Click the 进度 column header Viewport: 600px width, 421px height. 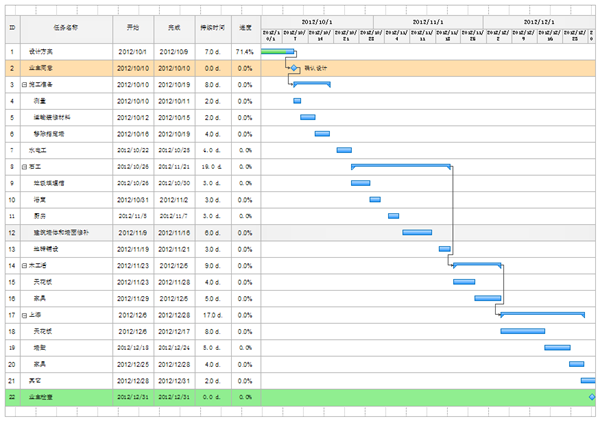pos(245,28)
